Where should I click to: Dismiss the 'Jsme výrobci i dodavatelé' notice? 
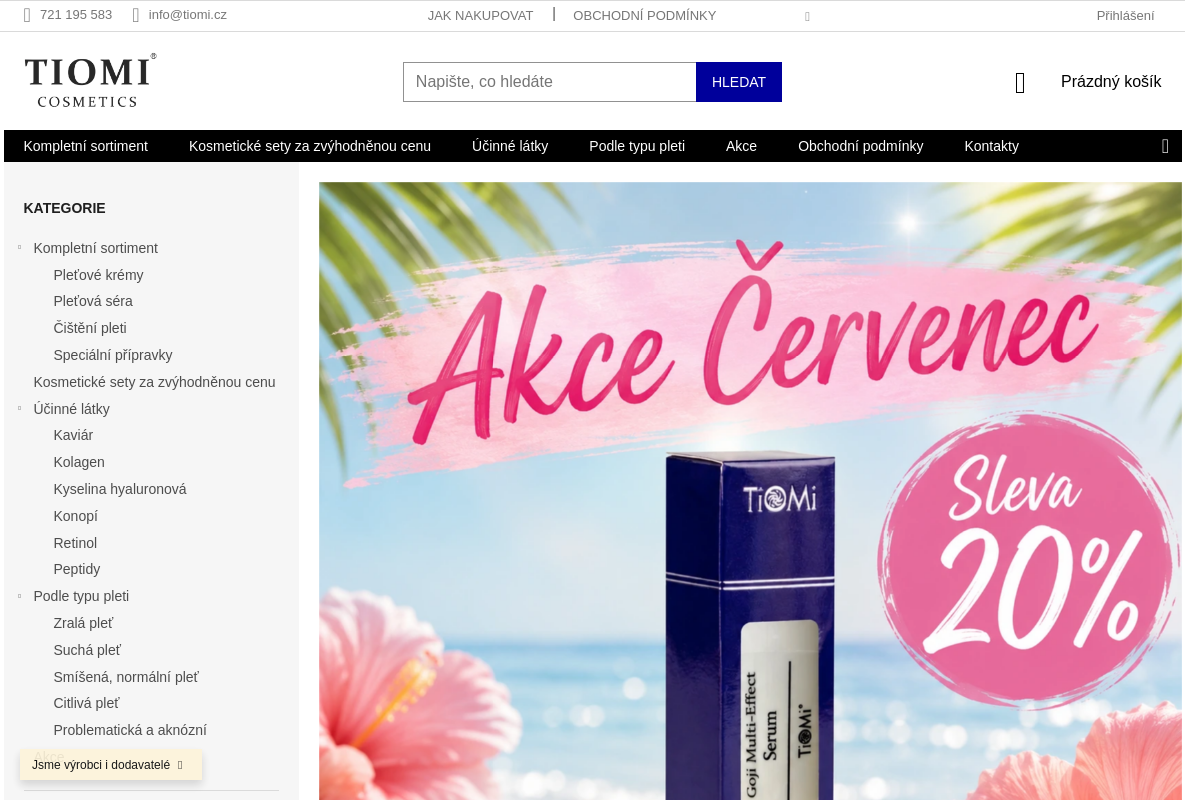[x=180, y=765]
